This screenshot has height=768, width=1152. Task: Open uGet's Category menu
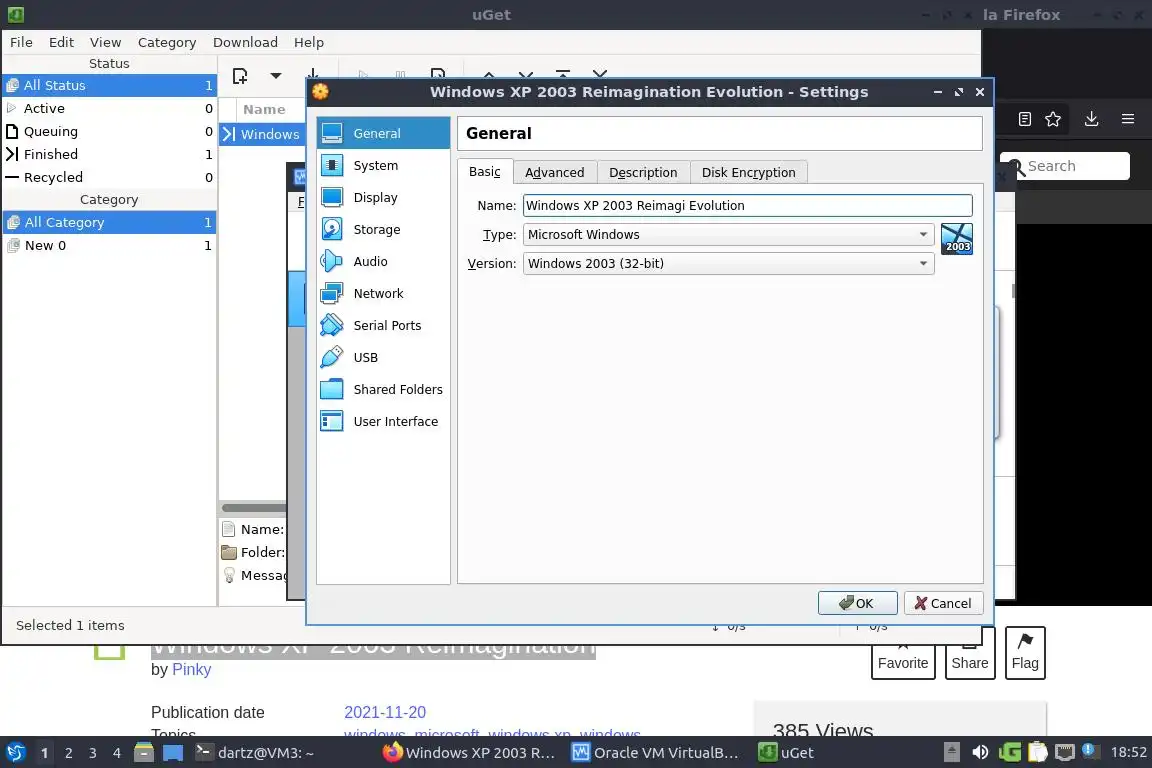[167, 43]
